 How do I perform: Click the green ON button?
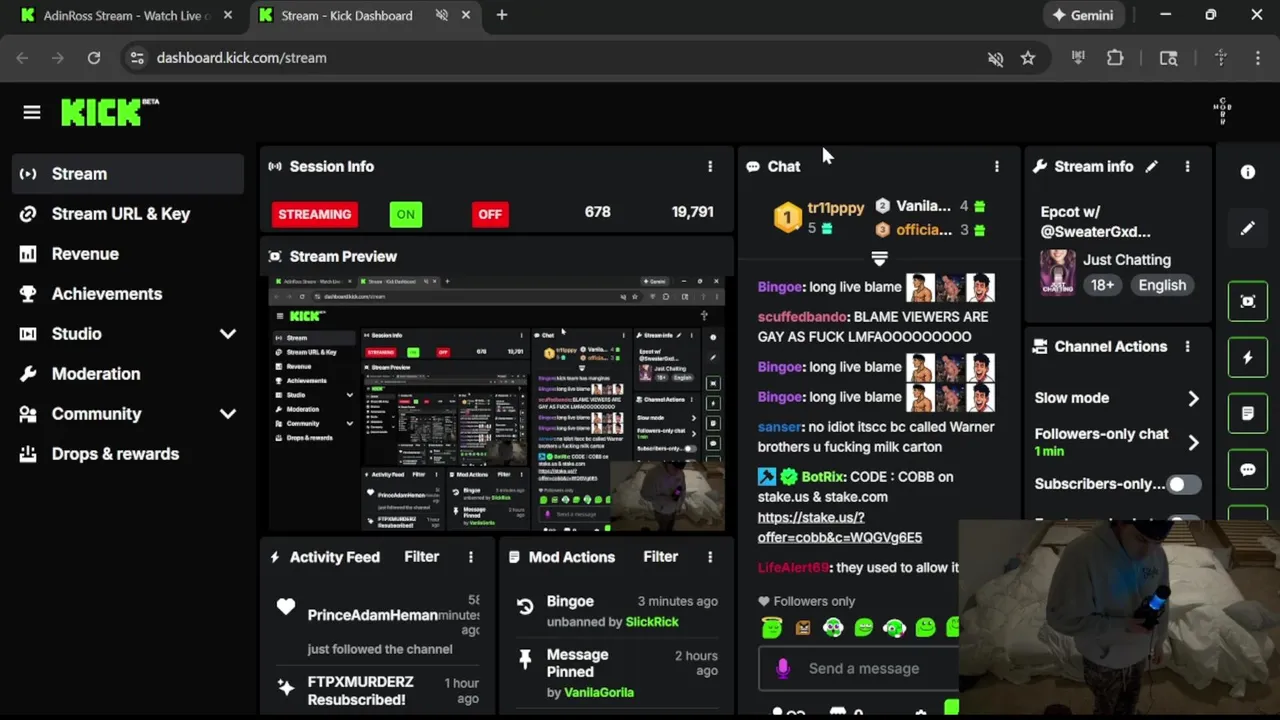405,214
